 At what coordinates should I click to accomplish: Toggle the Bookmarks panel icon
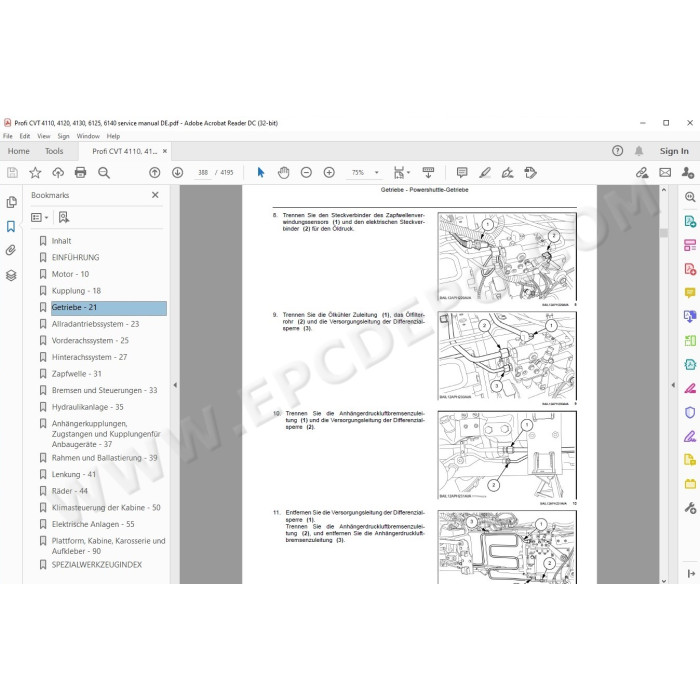click(11, 226)
